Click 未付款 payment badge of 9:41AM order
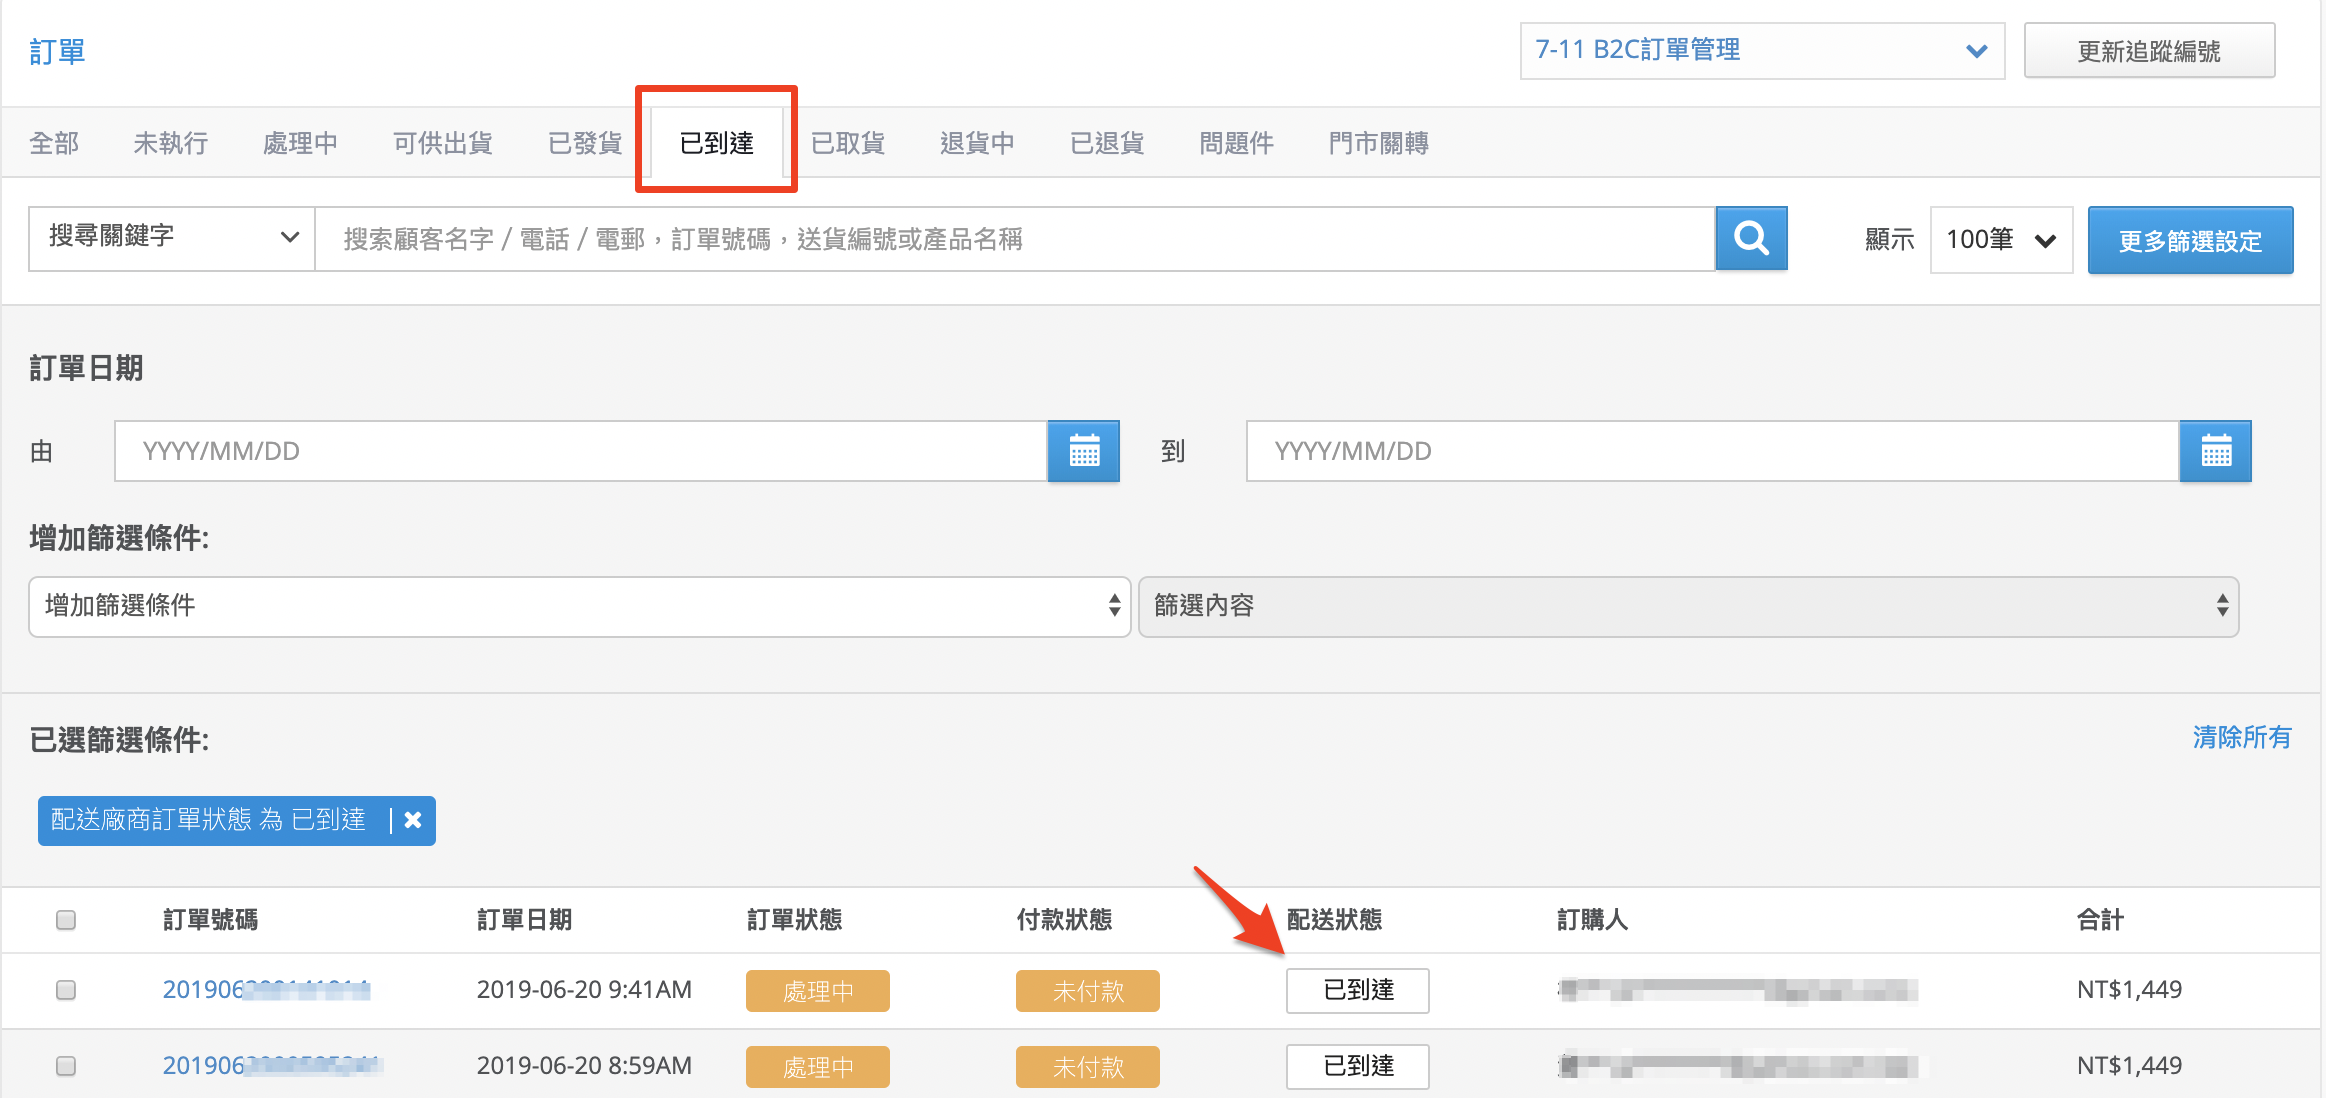The height and width of the screenshot is (1098, 2326). click(1087, 991)
